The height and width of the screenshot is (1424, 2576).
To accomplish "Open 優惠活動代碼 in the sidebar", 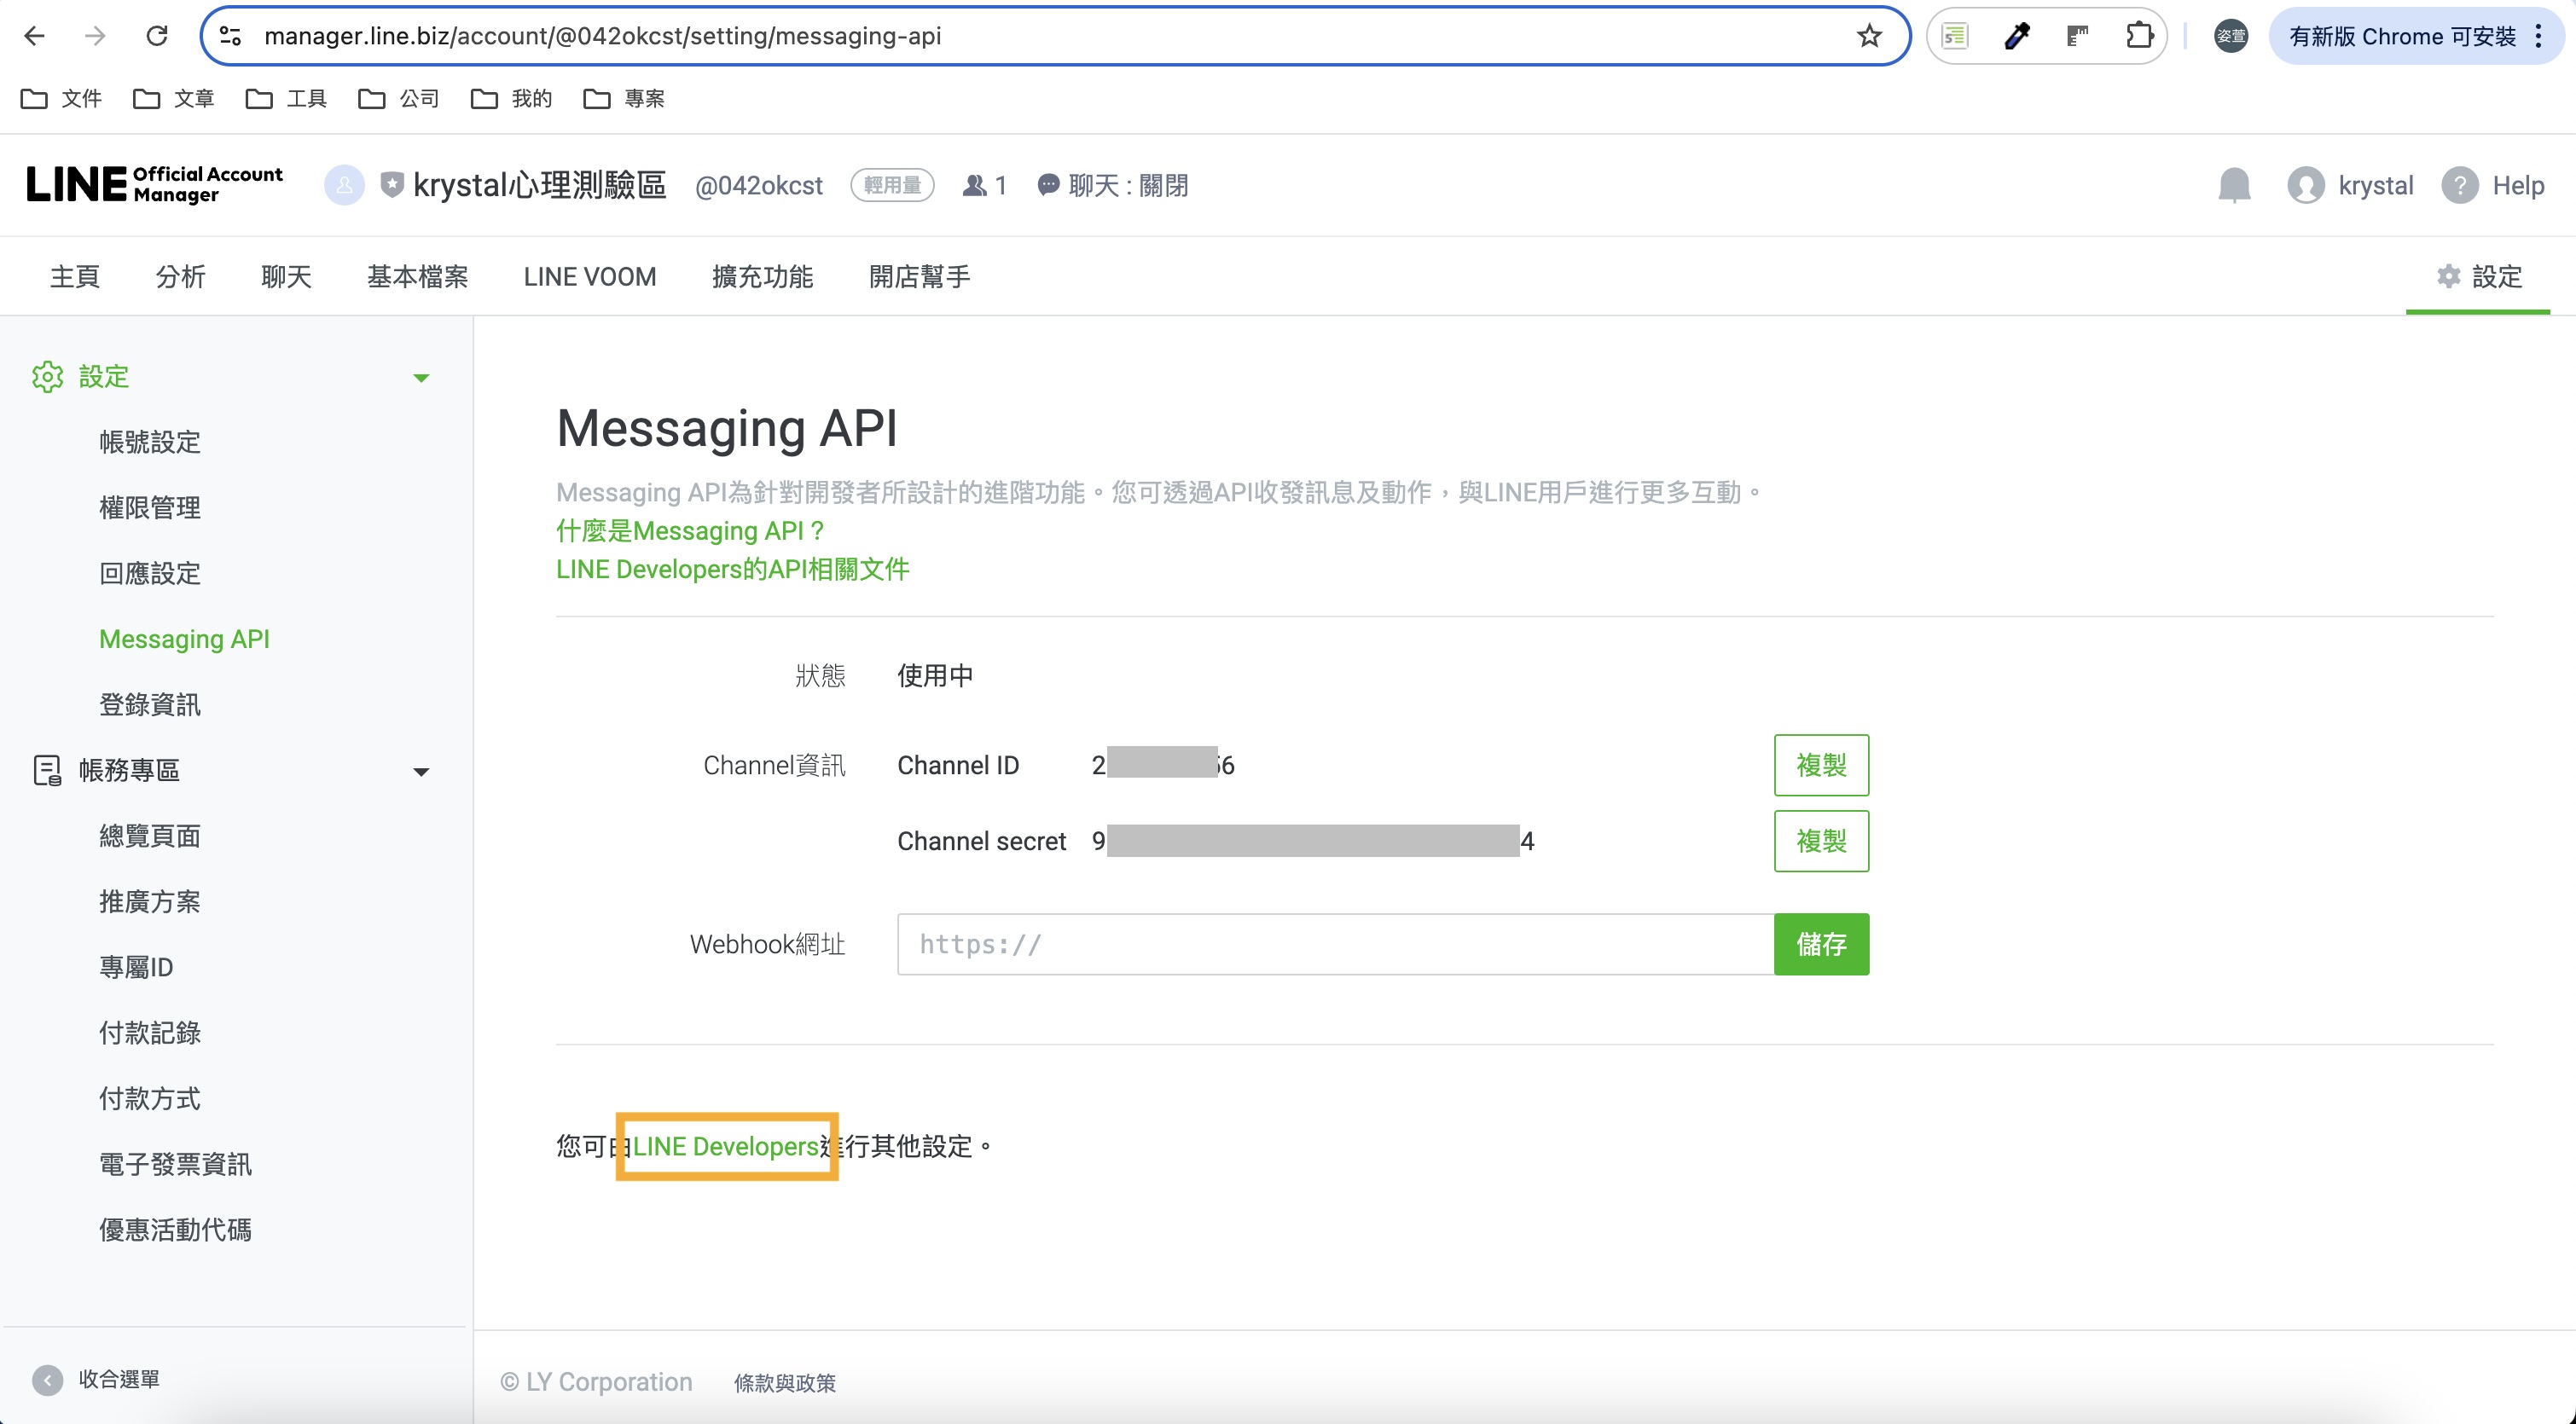I will [x=175, y=1230].
